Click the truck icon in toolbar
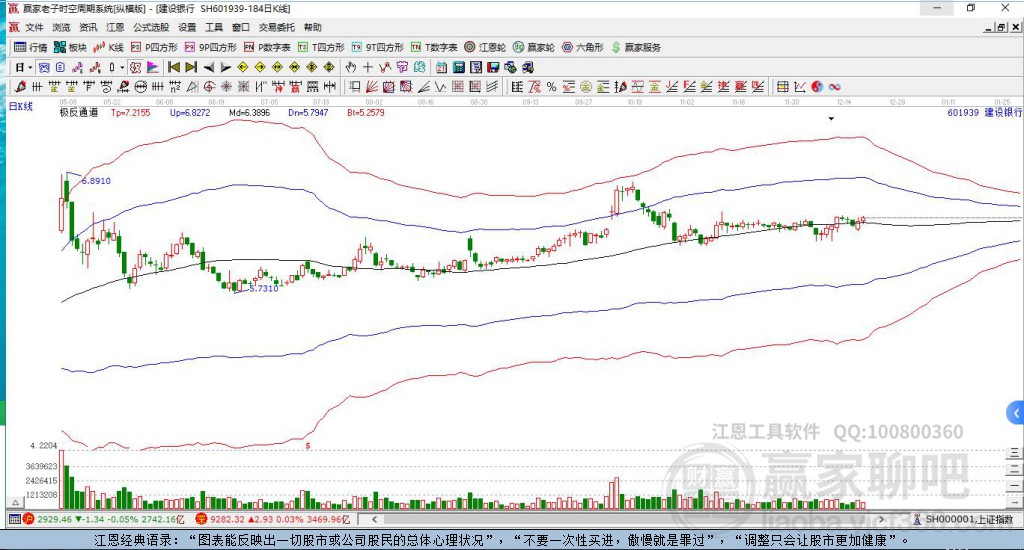Screen dimensions: 1024x550 528,67
